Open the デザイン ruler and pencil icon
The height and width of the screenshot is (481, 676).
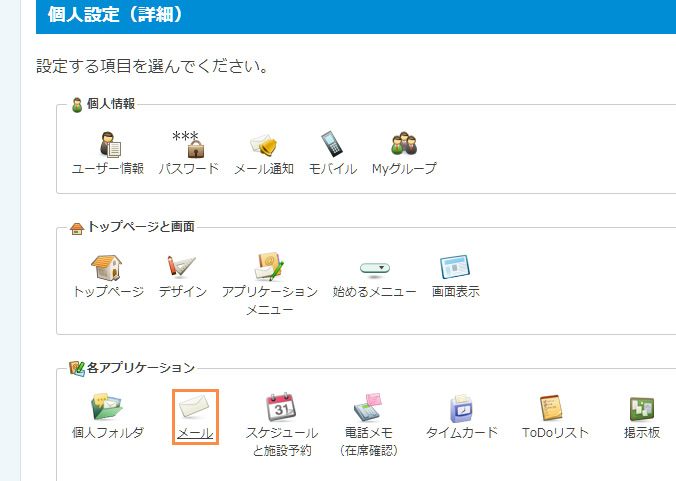coord(182,267)
